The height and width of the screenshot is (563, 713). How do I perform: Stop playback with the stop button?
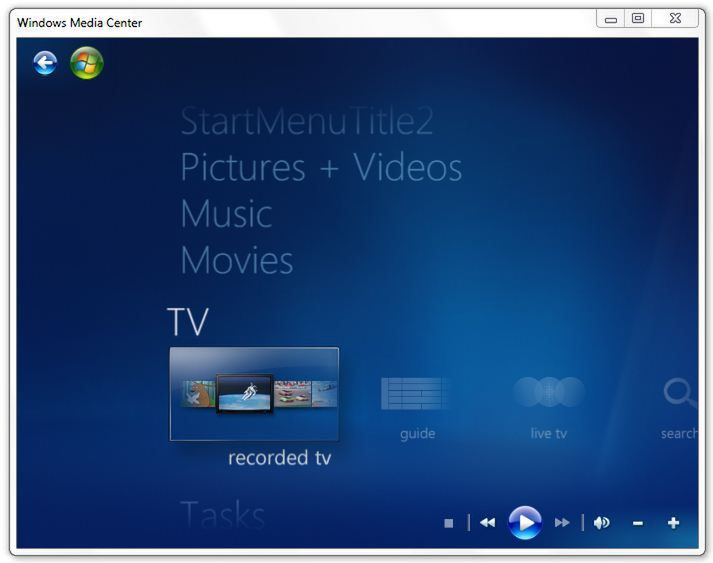(449, 523)
